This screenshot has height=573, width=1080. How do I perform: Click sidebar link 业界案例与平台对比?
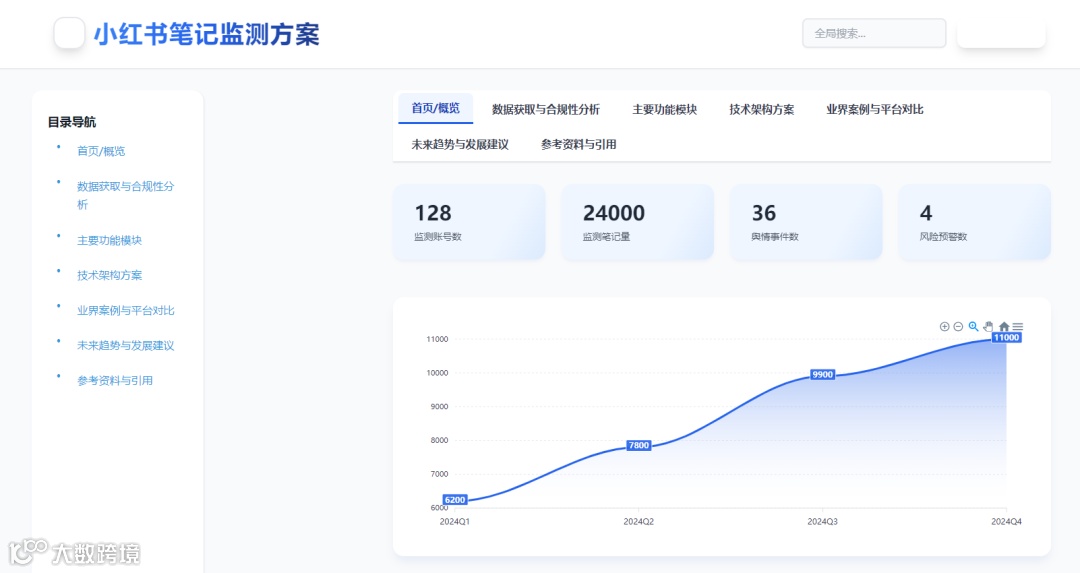pos(125,311)
